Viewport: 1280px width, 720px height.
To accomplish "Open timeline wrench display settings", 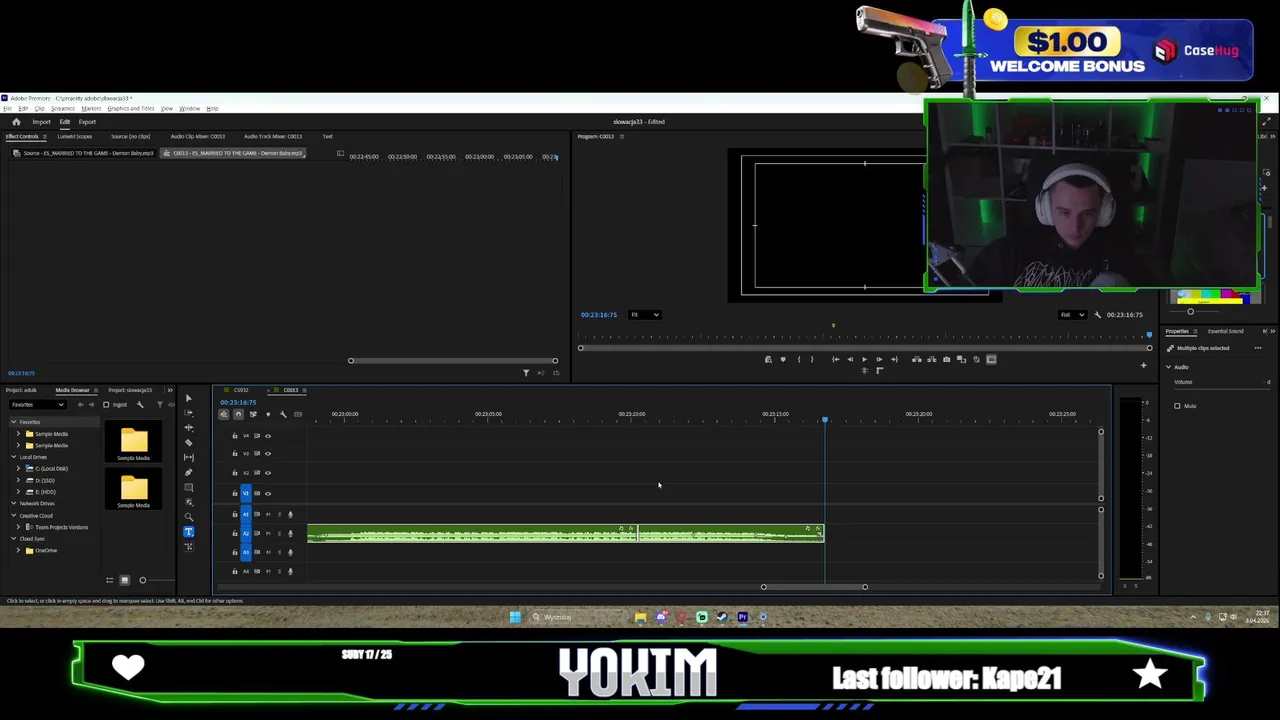I will tap(283, 414).
